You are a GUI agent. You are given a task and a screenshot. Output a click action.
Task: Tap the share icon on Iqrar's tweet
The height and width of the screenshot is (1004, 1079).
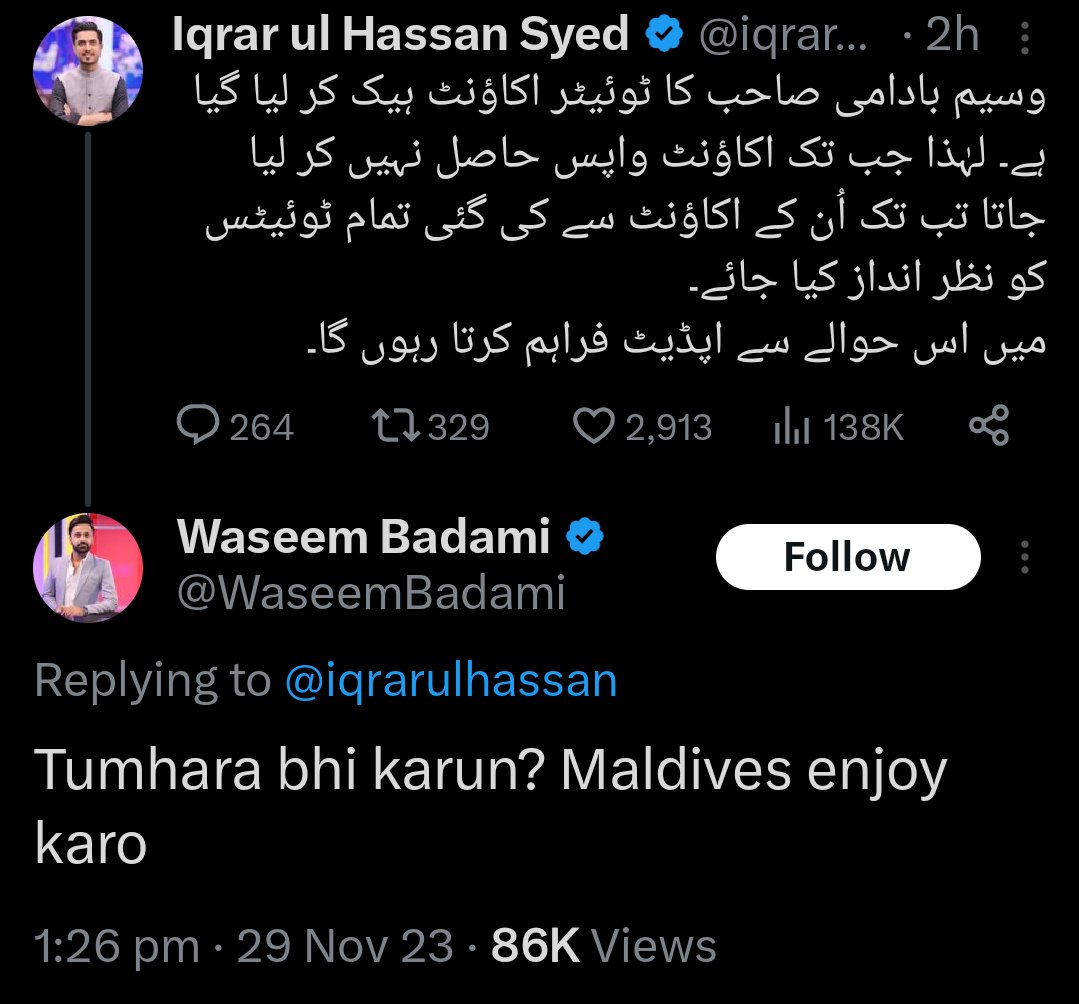click(989, 425)
